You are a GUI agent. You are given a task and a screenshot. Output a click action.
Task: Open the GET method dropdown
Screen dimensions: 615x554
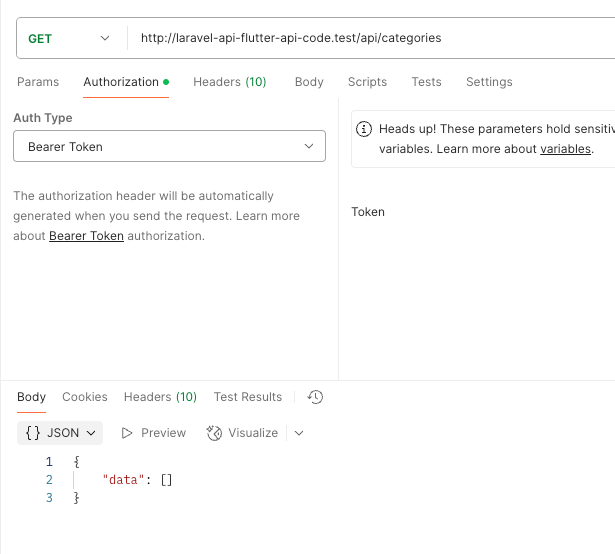68,38
